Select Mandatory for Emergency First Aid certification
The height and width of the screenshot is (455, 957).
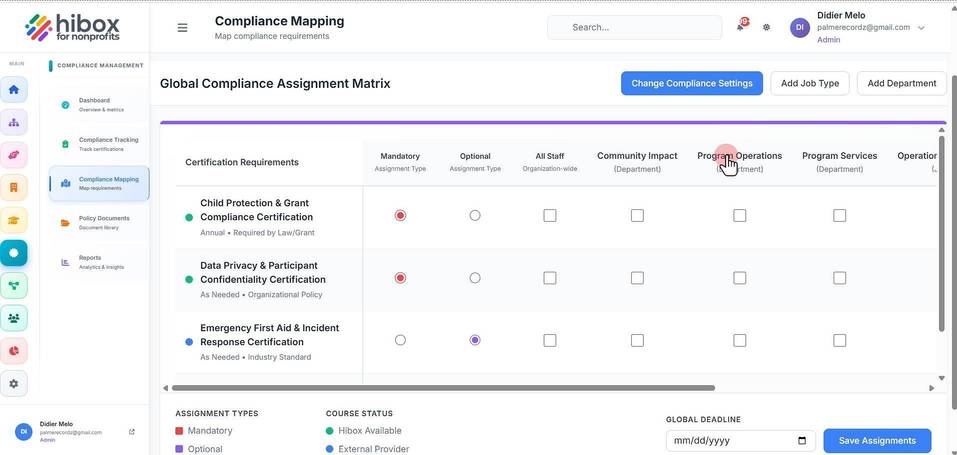(x=400, y=340)
